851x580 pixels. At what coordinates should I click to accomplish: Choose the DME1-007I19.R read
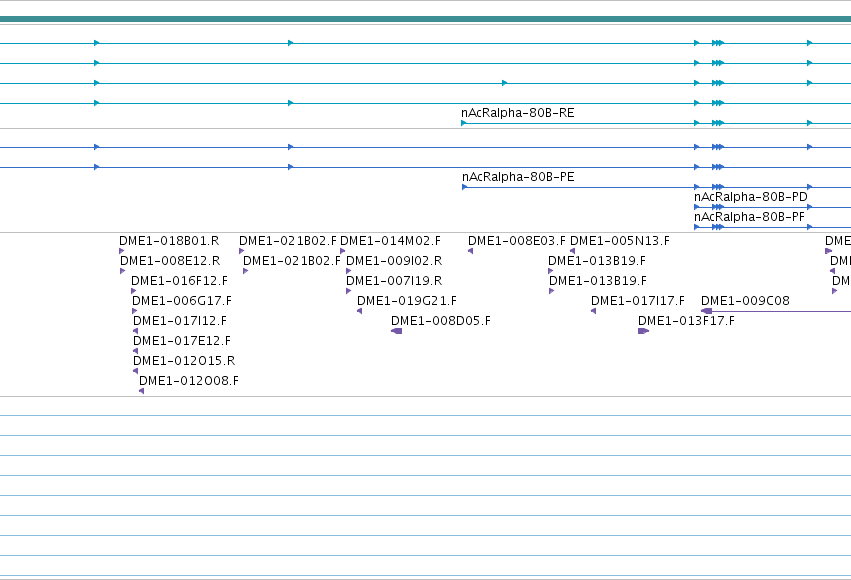coord(394,281)
